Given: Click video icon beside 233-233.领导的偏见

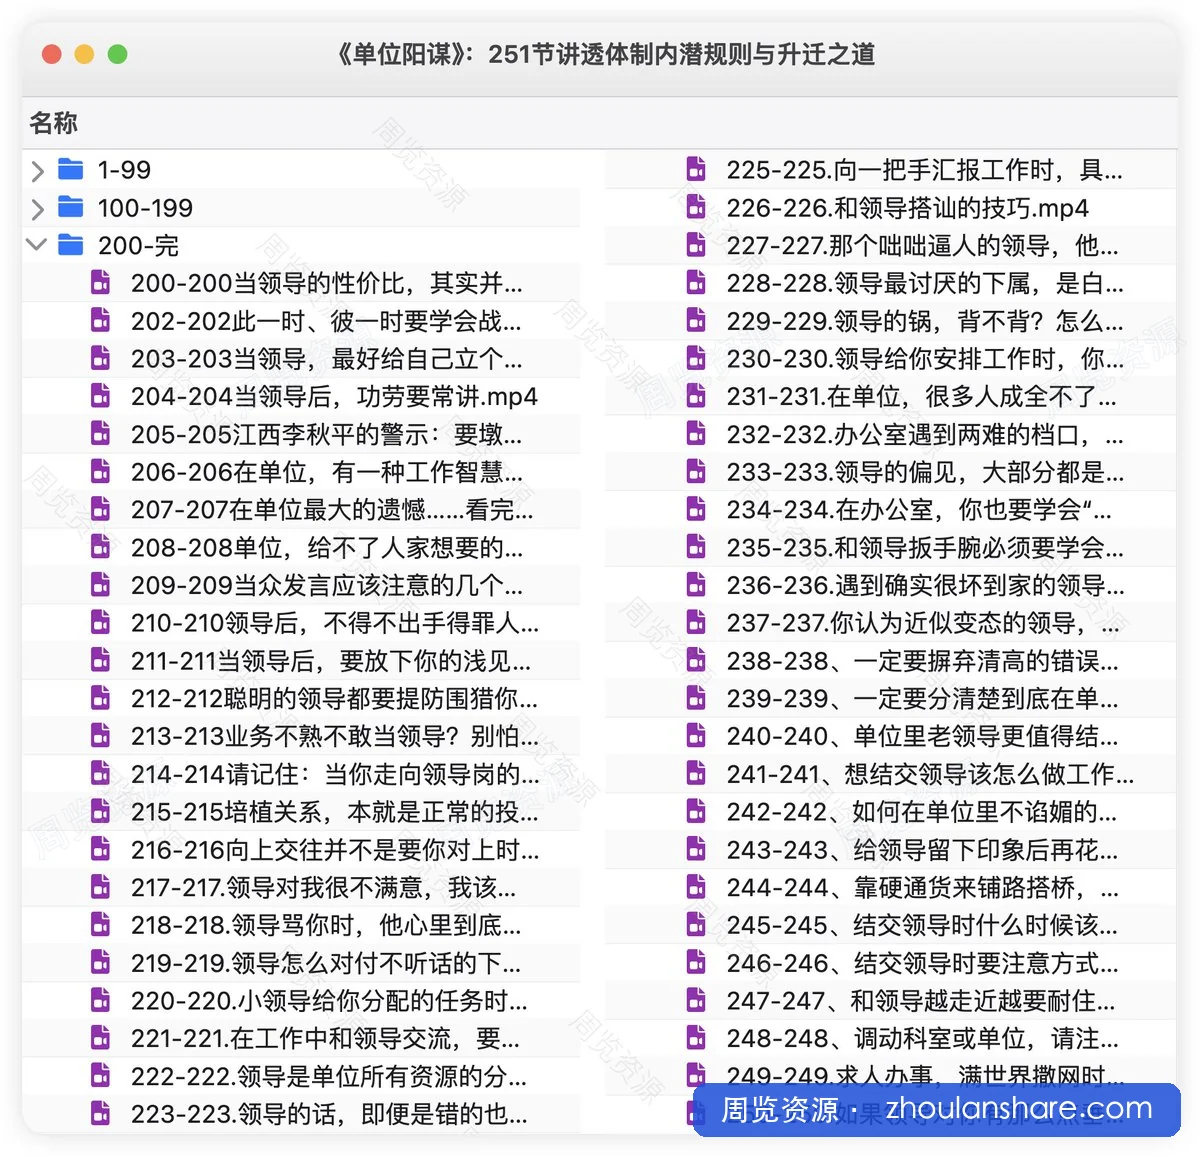Looking at the screenshot, I should (696, 472).
